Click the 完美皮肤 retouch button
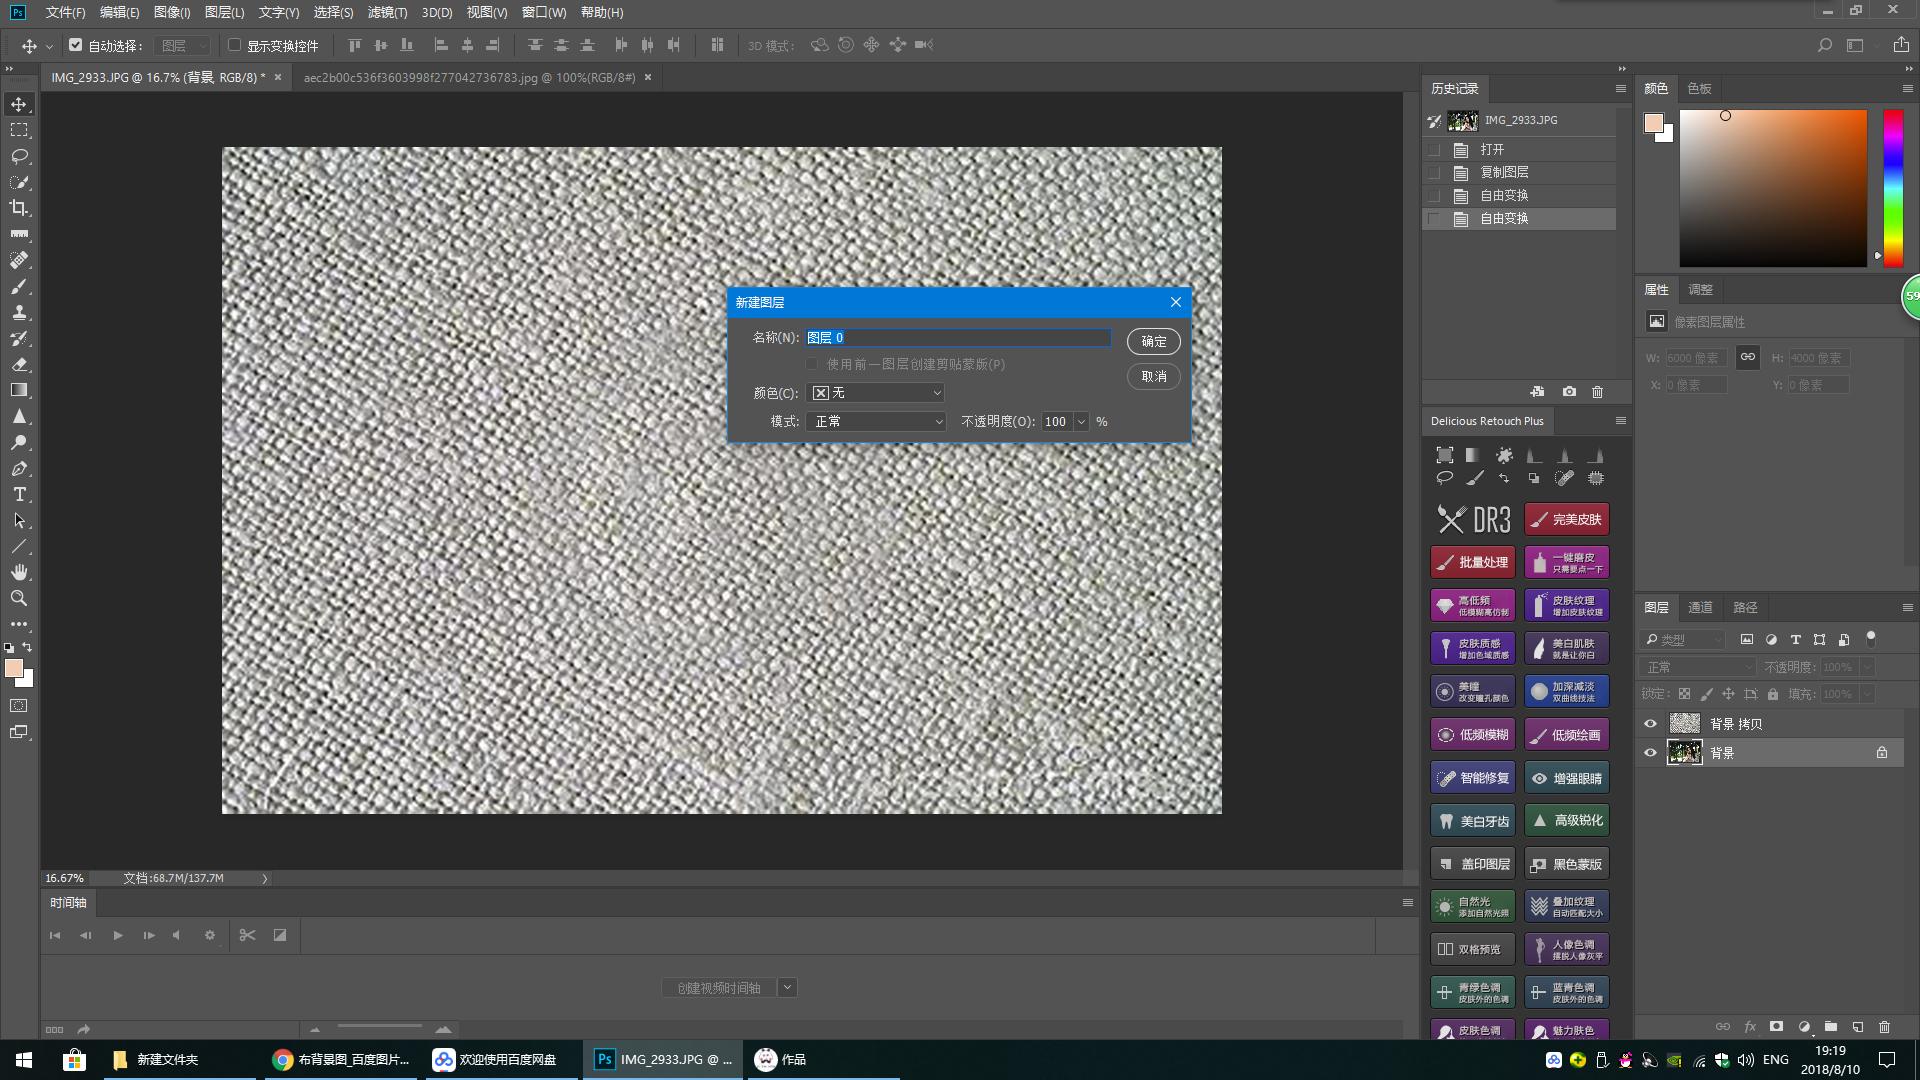 (1566, 519)
